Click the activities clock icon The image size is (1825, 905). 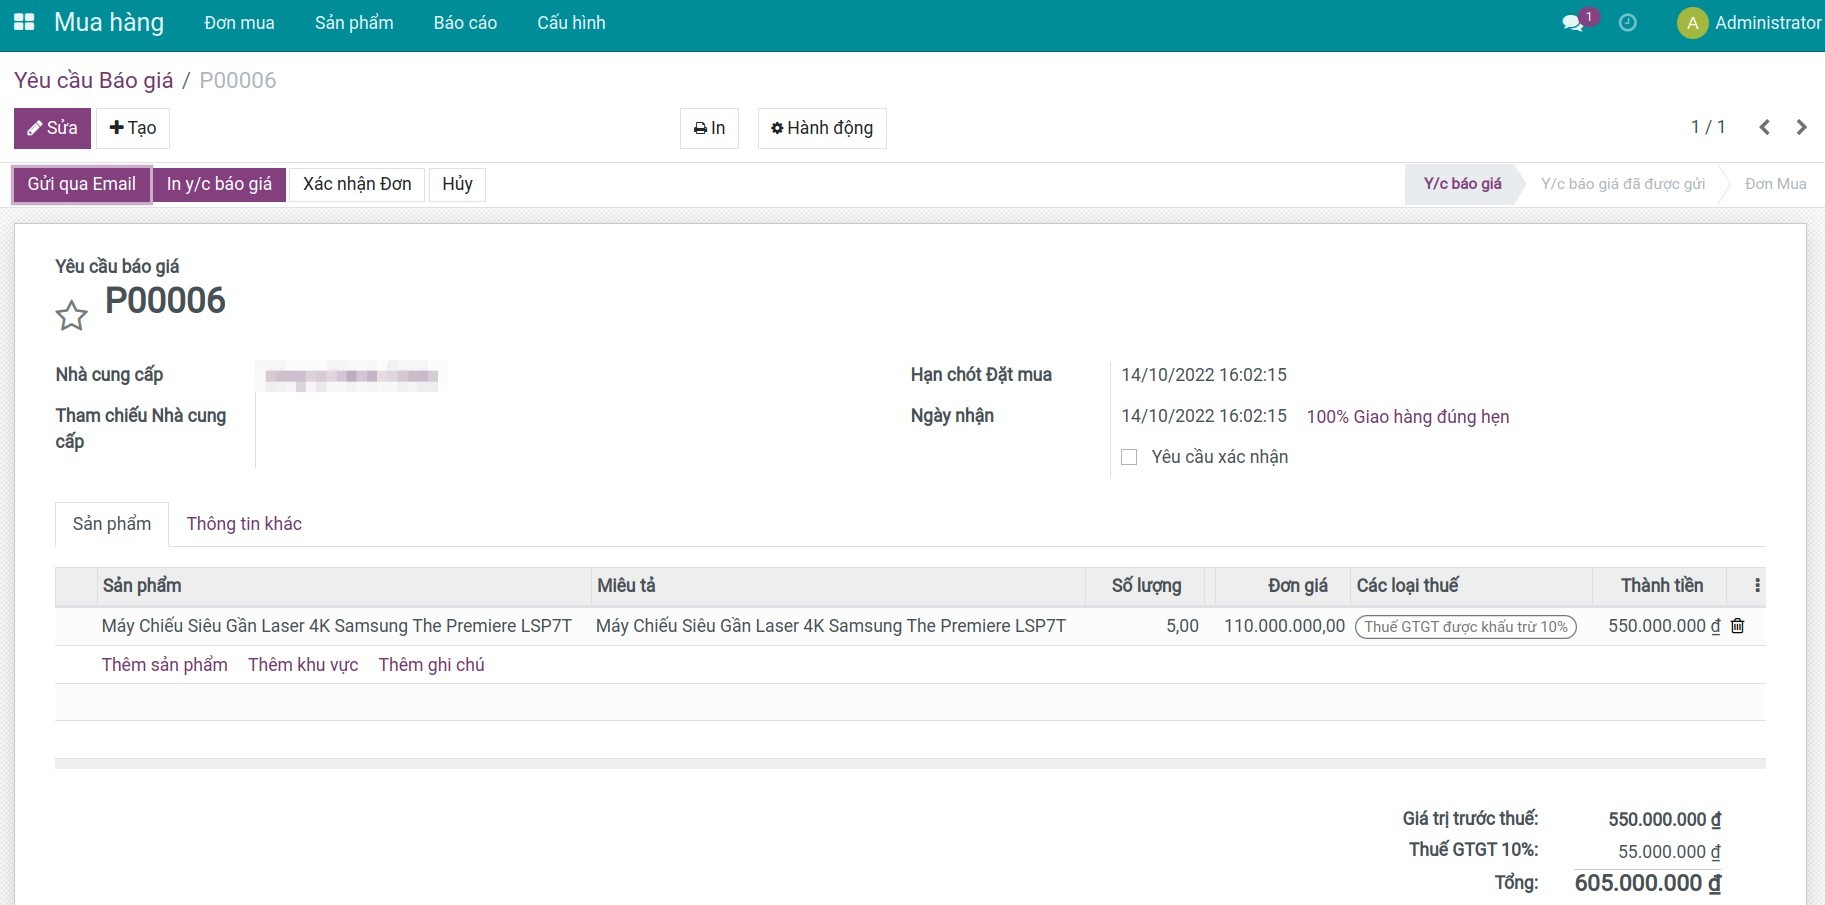pos(1628,23)
